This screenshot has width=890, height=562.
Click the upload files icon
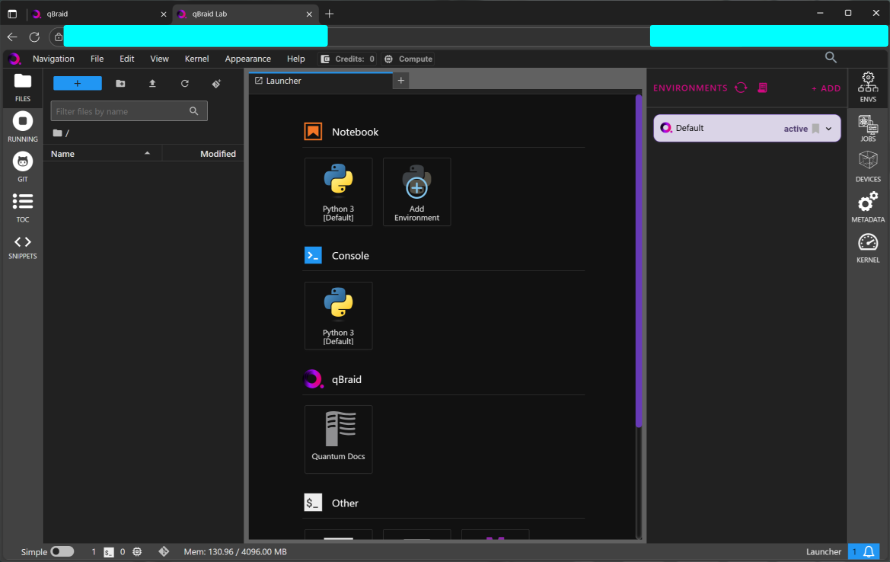click(152, 83)
